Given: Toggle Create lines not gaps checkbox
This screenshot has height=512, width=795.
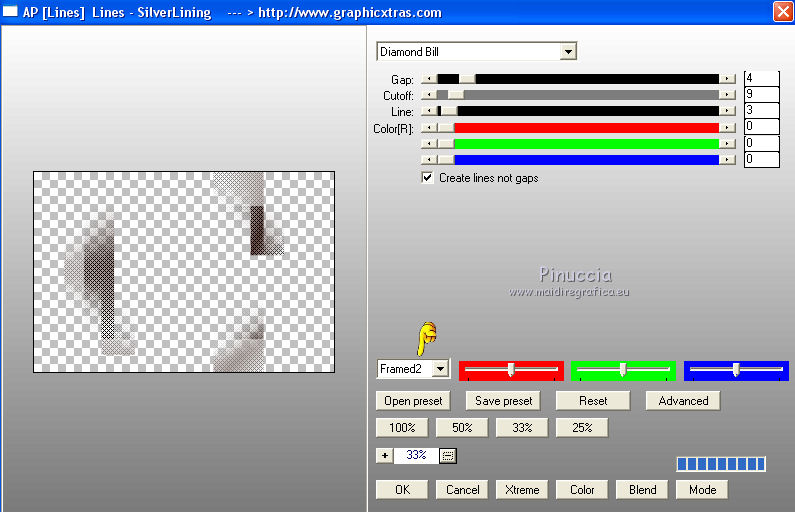Looking at the screenshot, I should pyautogui.click(x=427, y=177).
